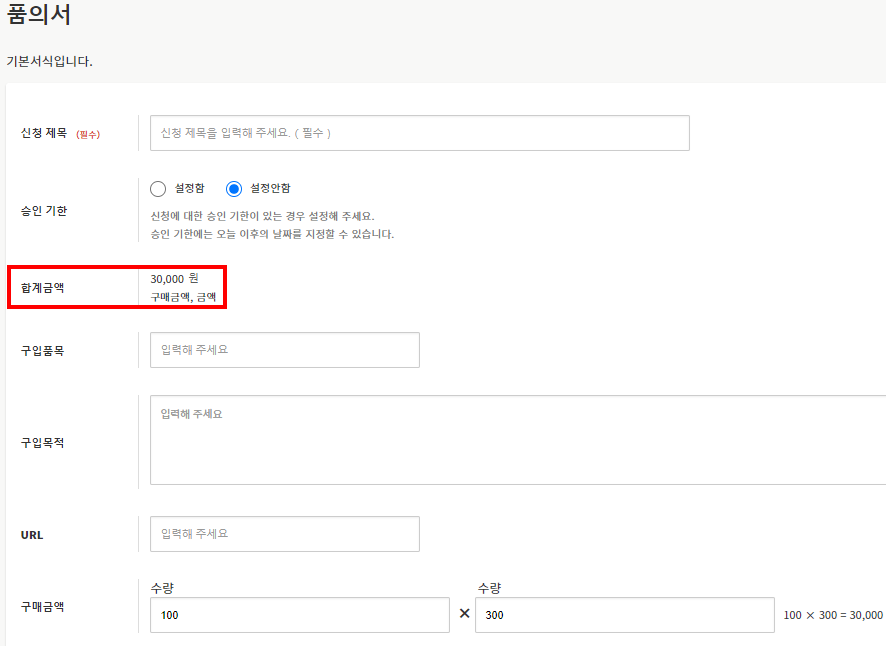Click the 품의서 page heading
Image resolution: width=886 pixels, height=646 pixels.
(x=39, y=16)
